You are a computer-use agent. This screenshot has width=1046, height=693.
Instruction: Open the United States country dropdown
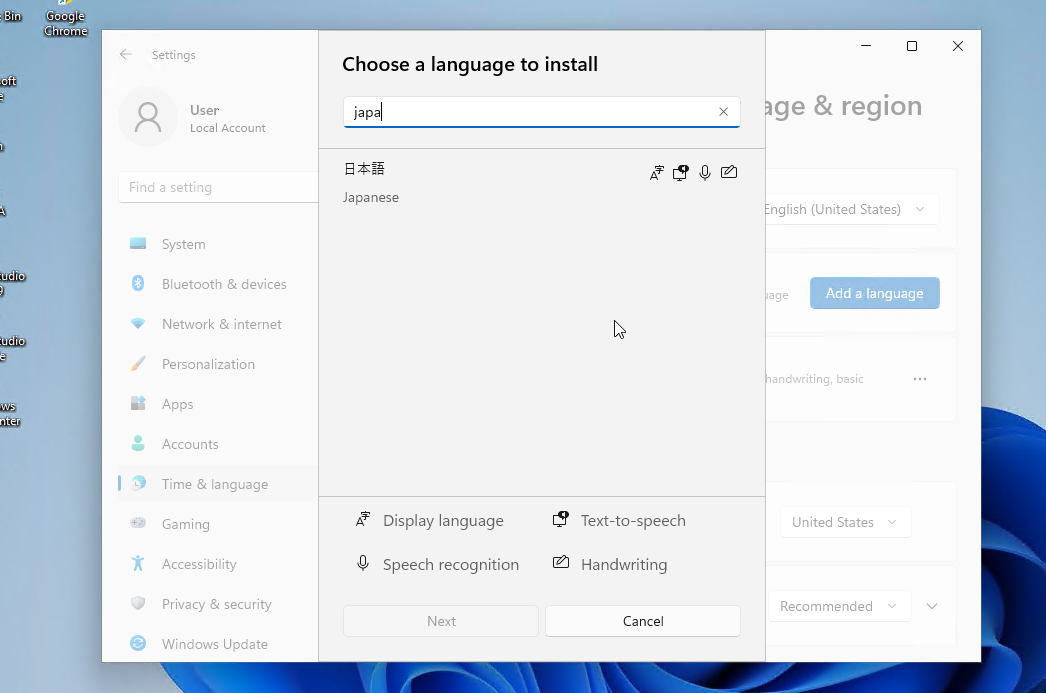[844, 522]
